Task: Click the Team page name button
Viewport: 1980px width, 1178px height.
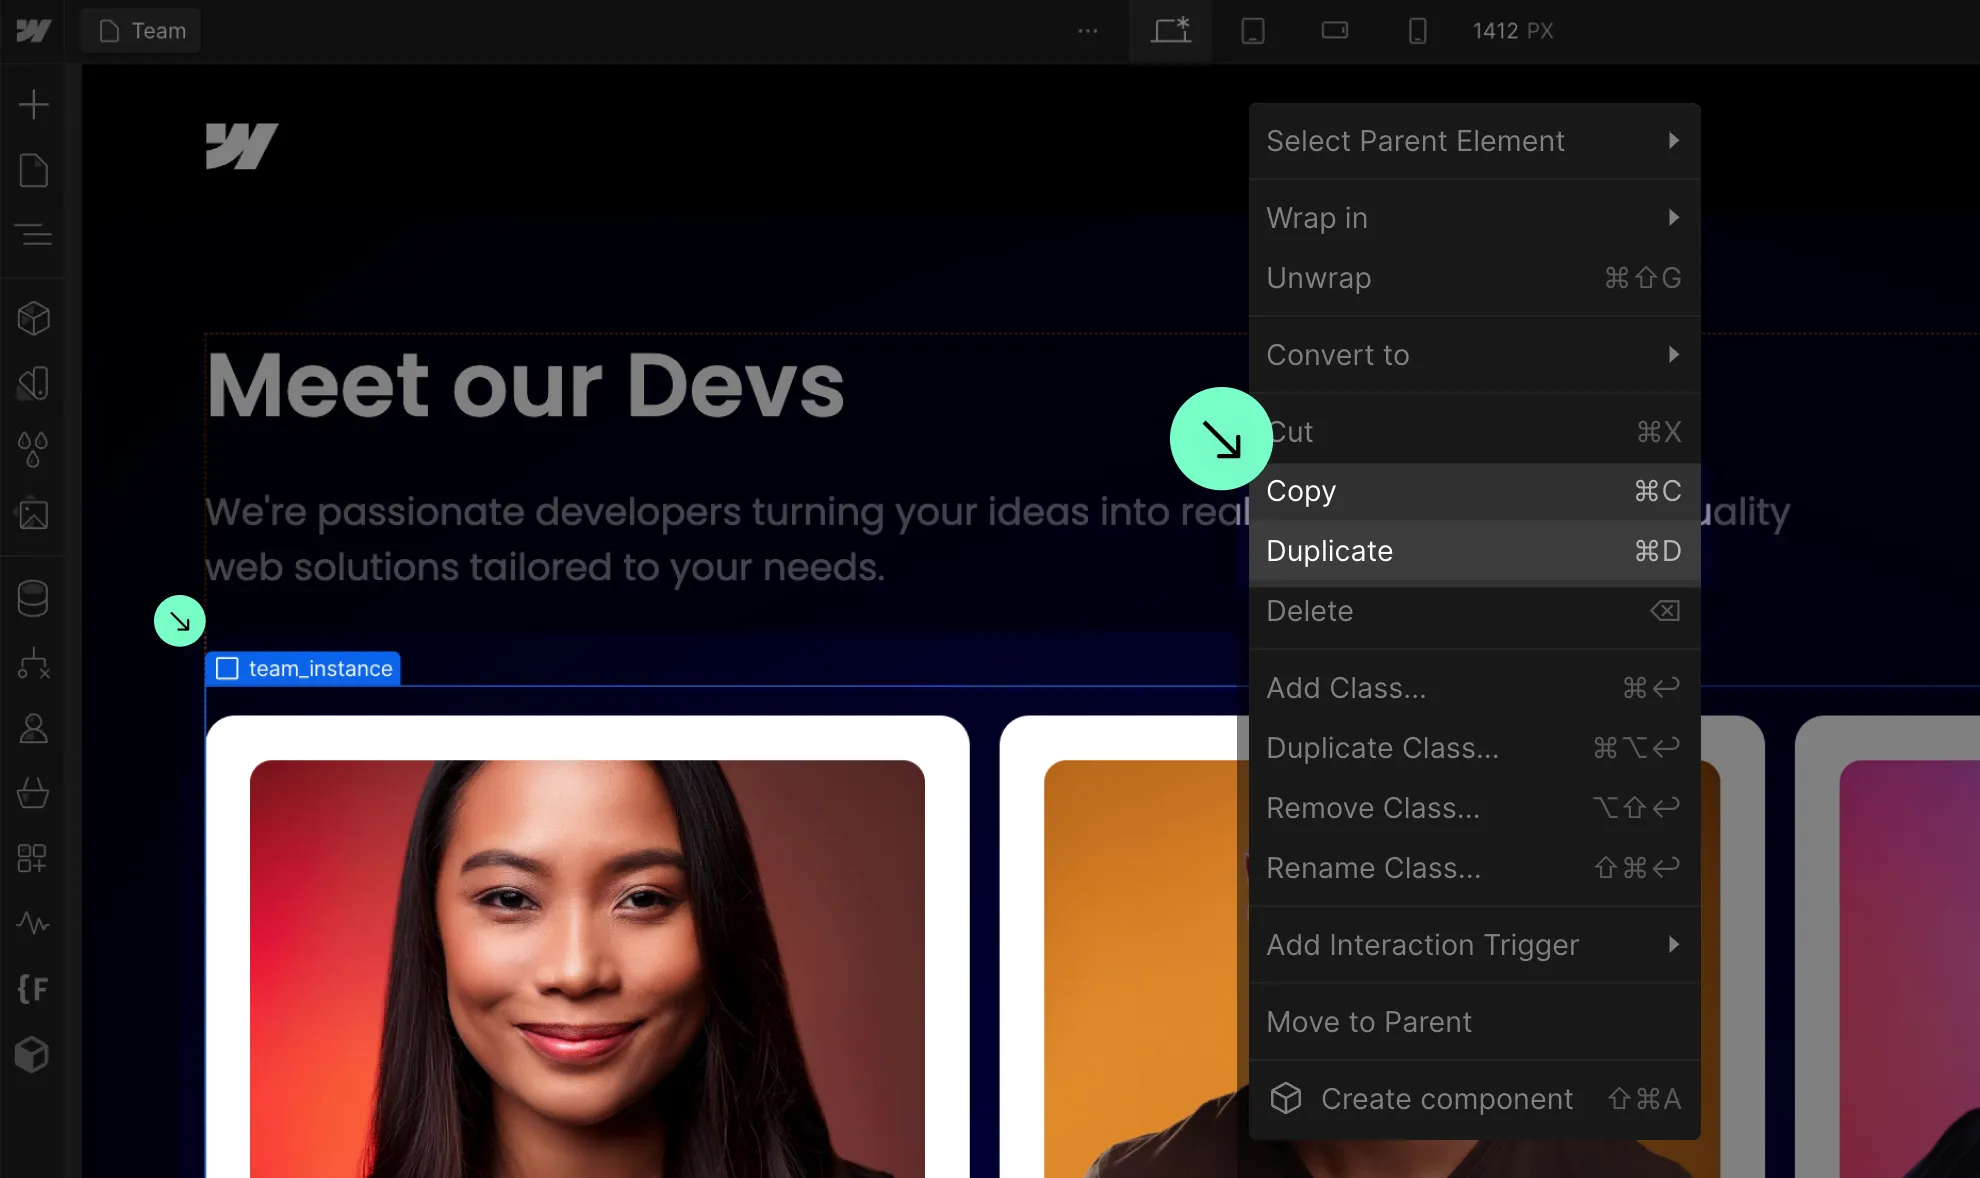Action: click(x=142, y=31)
